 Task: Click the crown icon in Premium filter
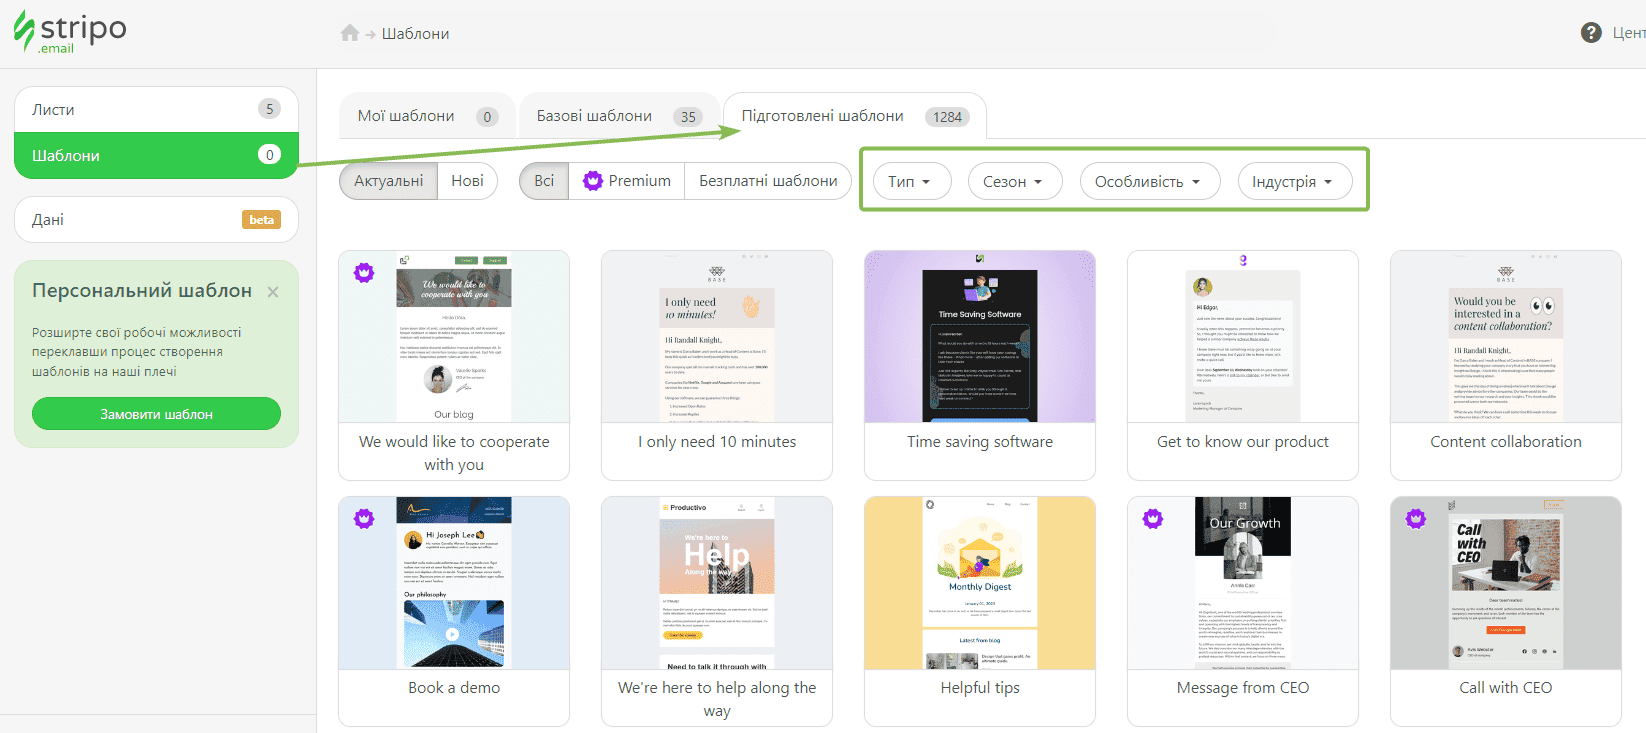click(593, 181)
